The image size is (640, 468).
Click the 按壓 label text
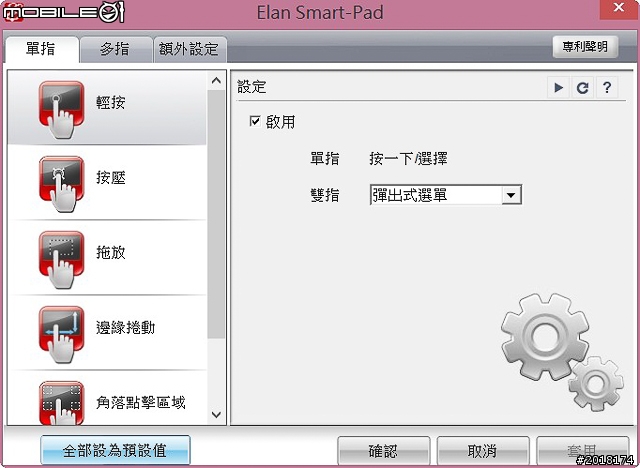[111, 177]
